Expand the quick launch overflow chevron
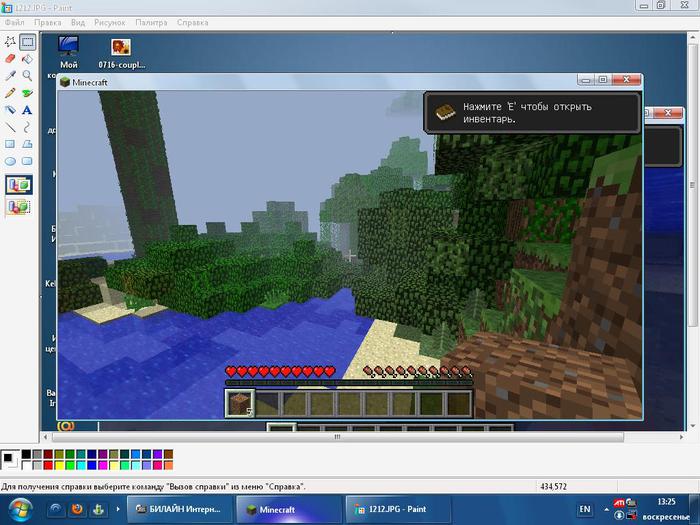This screenshot has width=700, height=525. 118,509
